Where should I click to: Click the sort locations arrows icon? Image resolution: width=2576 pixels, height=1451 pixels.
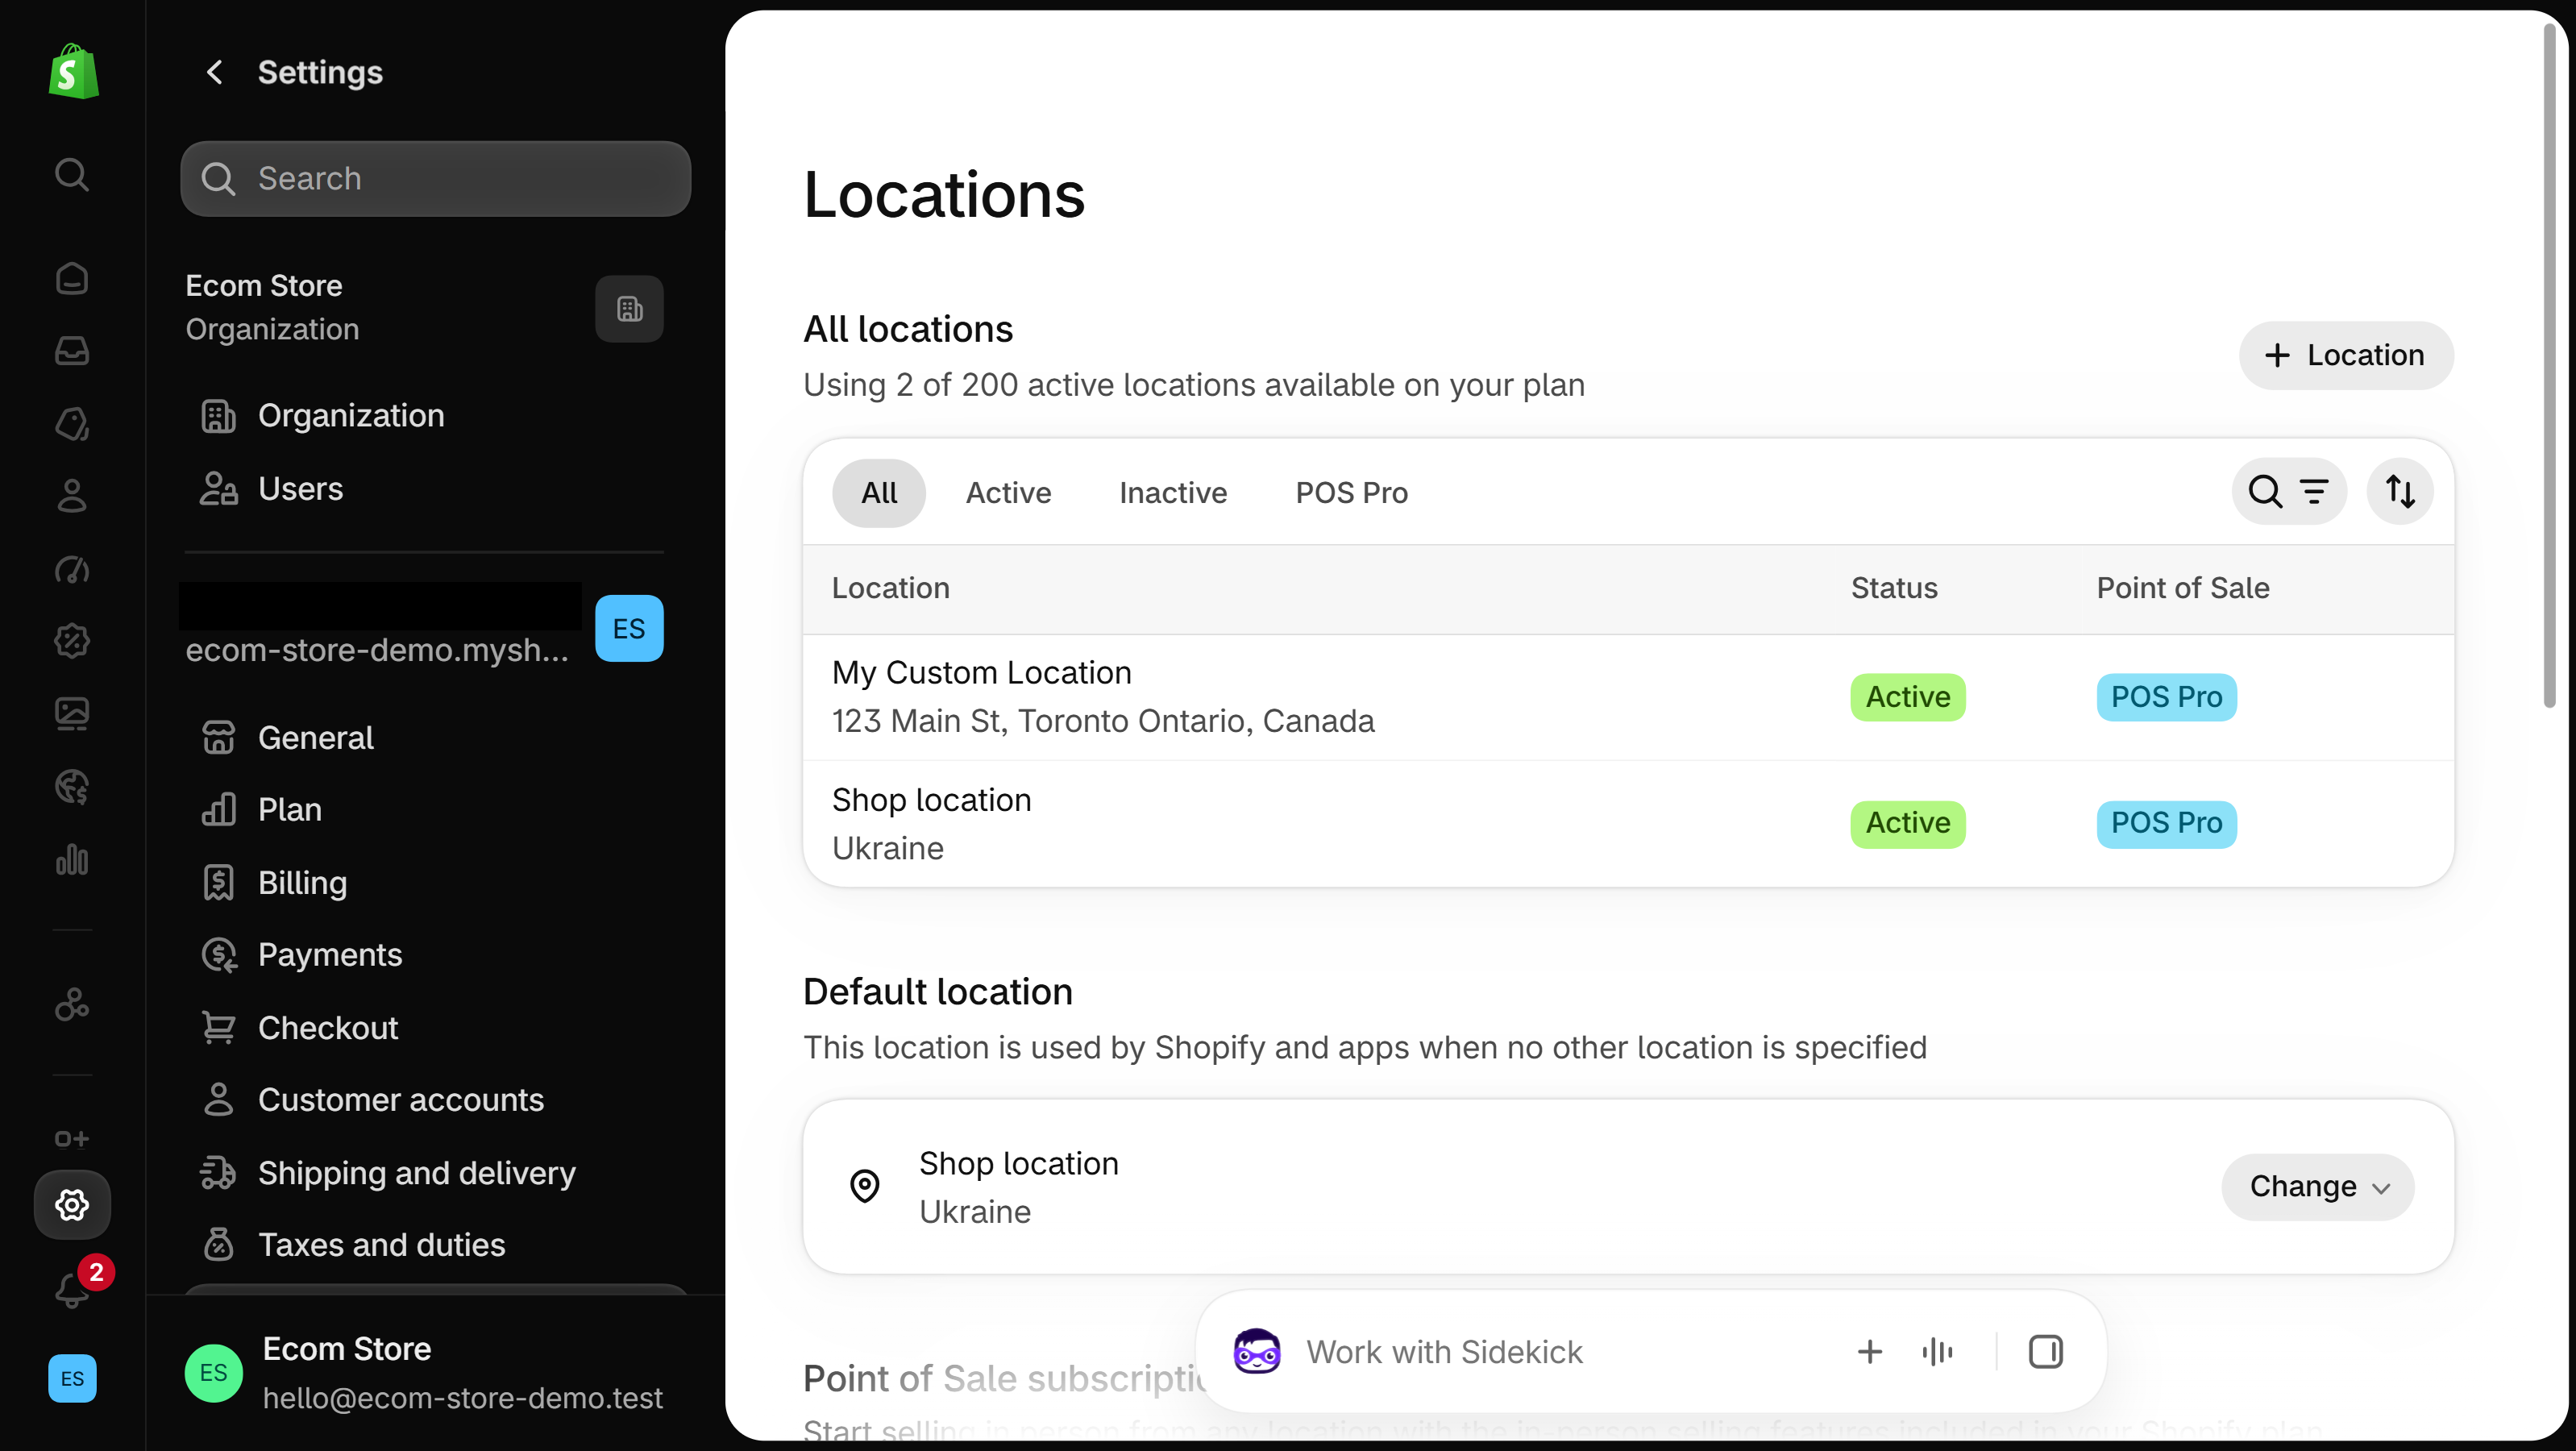[x=2400, y=492]
